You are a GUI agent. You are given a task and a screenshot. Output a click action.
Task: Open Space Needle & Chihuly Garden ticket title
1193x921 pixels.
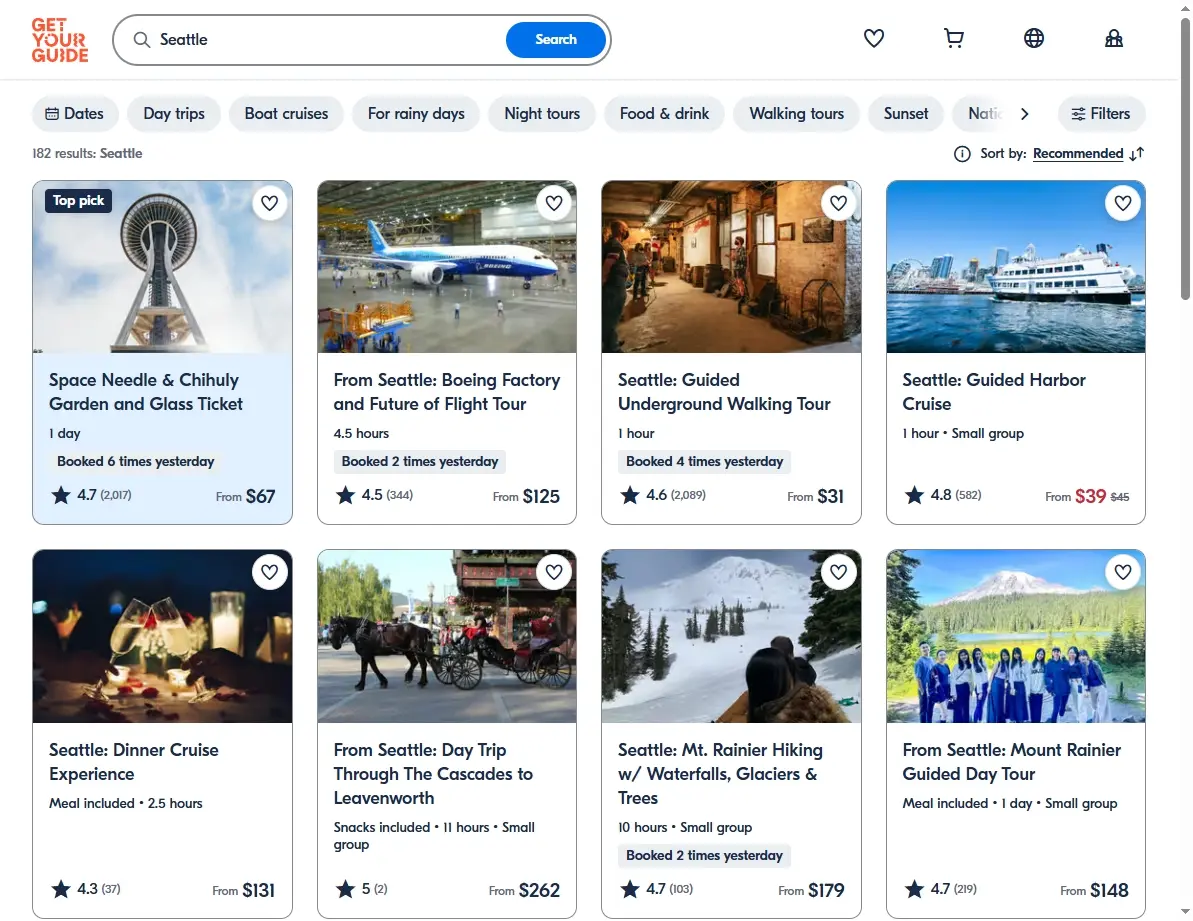tap(146, 392)
